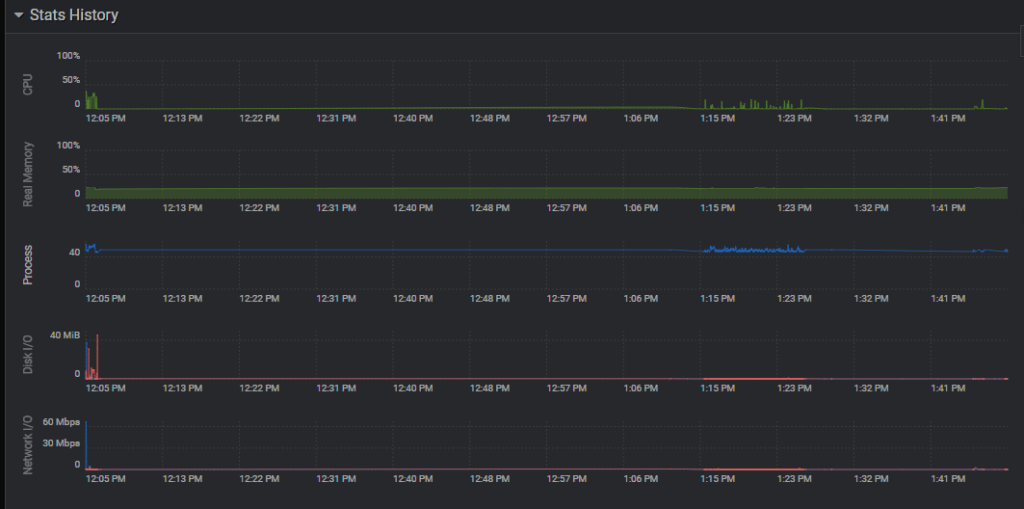Click 1:23 PM under the Process chart
1024x509 pixels.
point(795,298)
